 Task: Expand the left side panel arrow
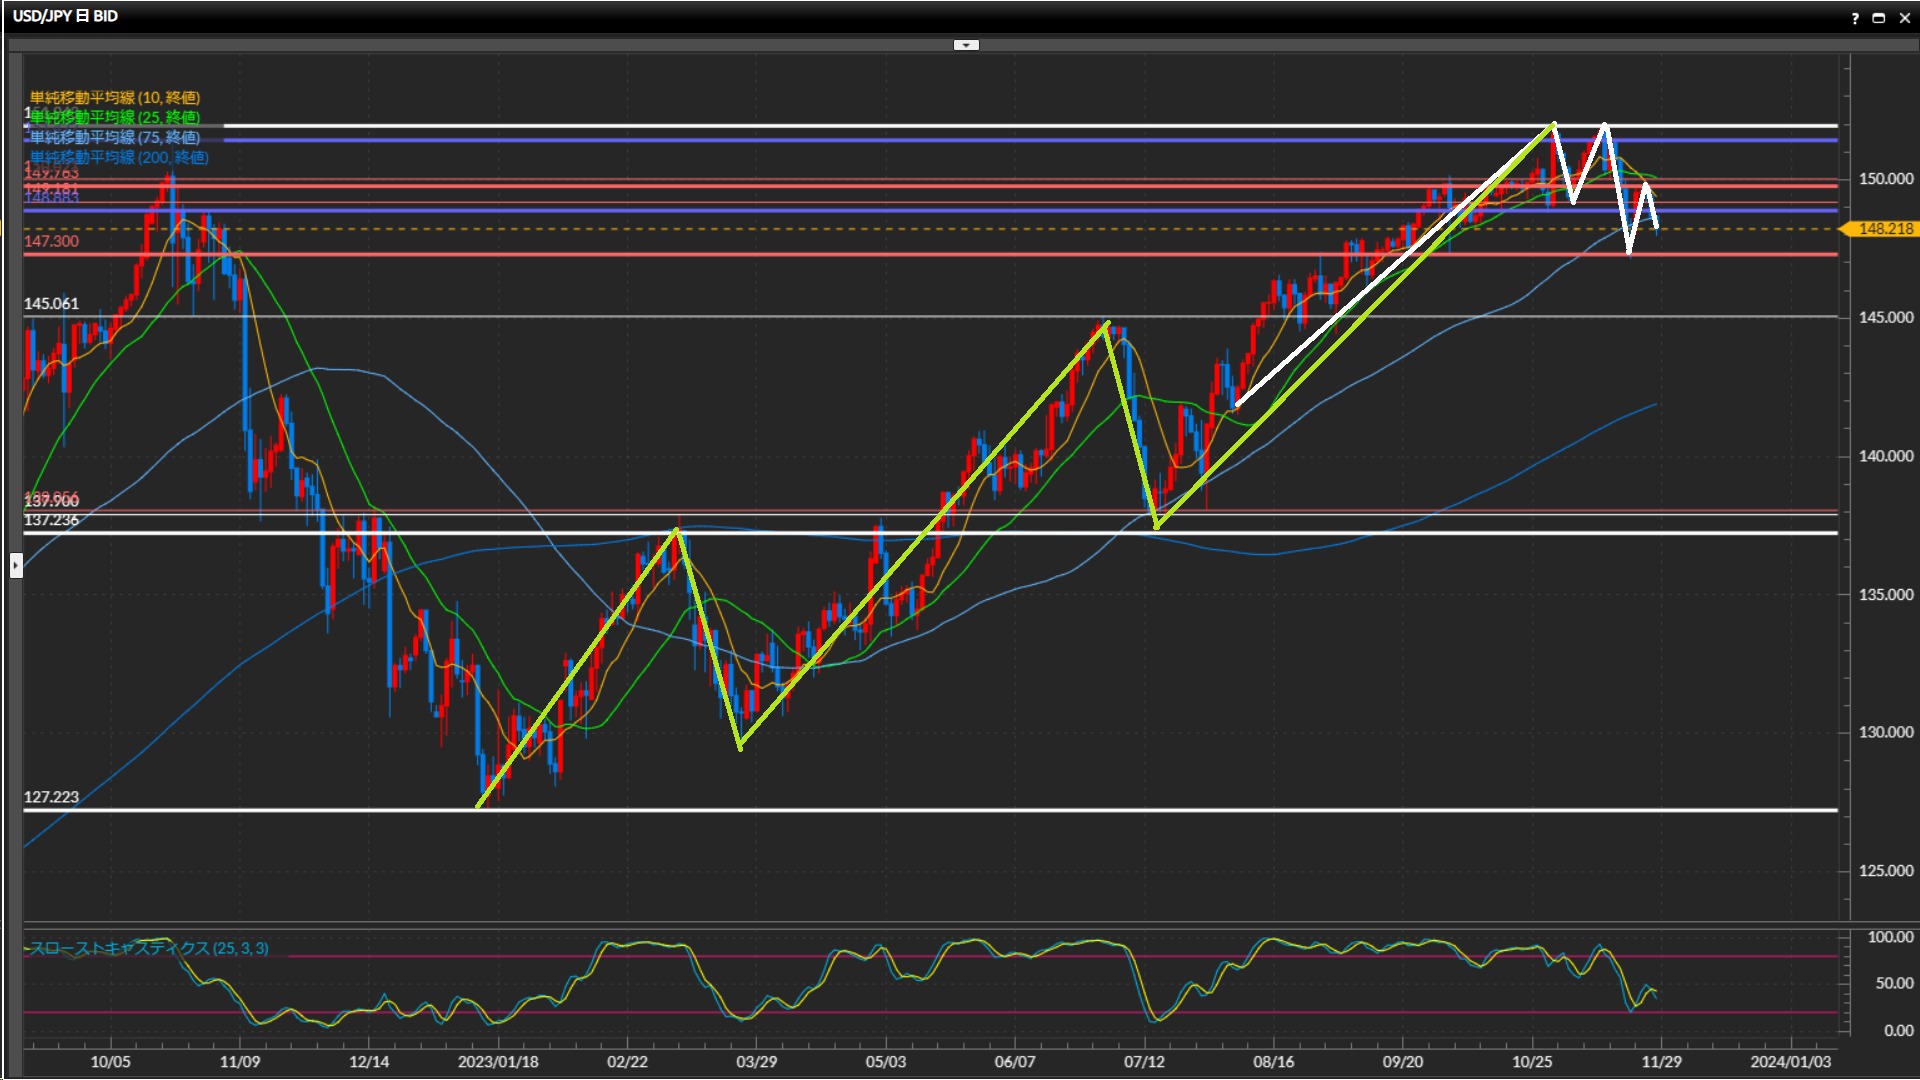click(16, 566)
